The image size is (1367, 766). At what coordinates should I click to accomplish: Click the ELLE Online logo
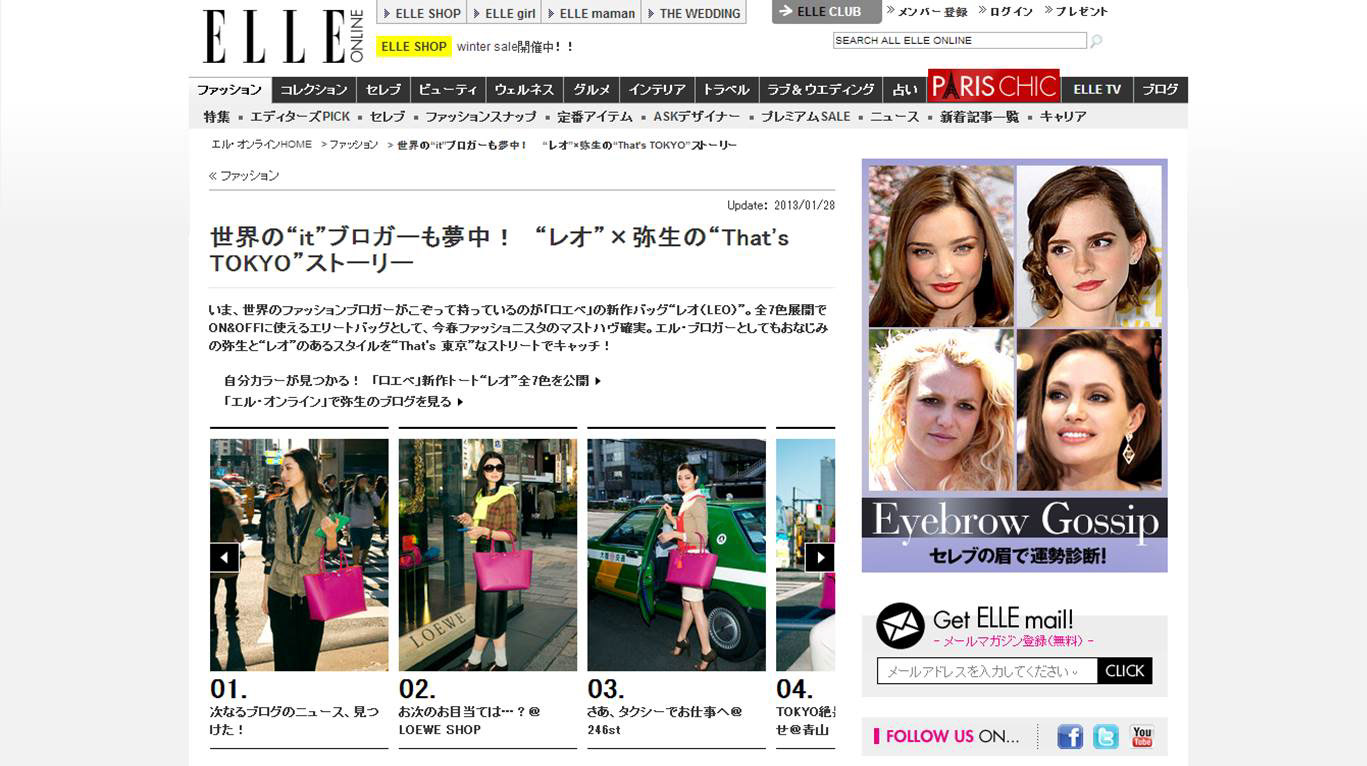click(284, 37)
